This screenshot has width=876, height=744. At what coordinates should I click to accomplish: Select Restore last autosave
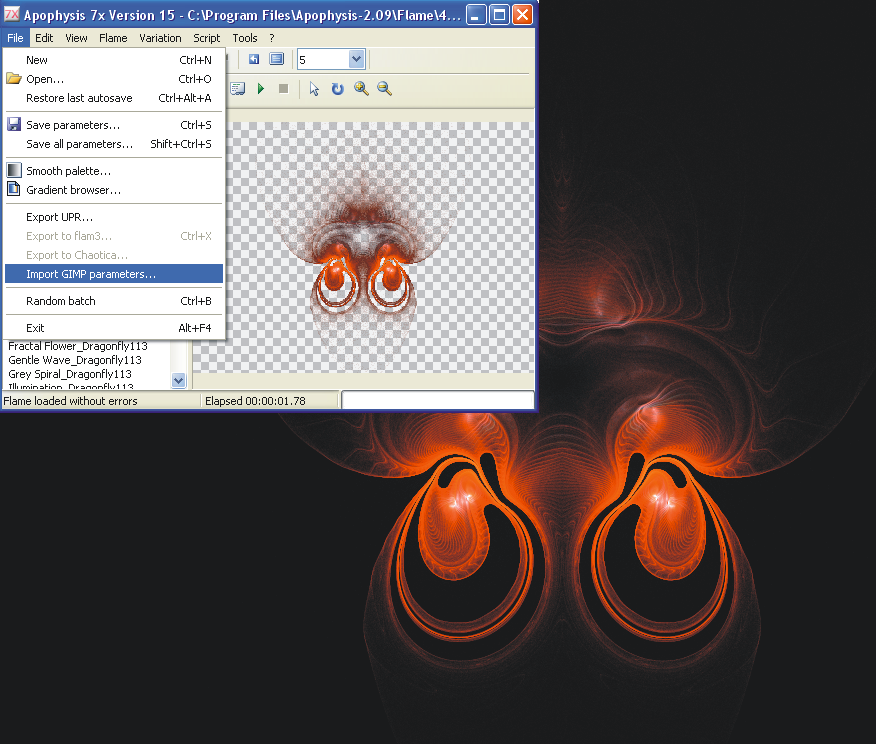click(113, 98)
